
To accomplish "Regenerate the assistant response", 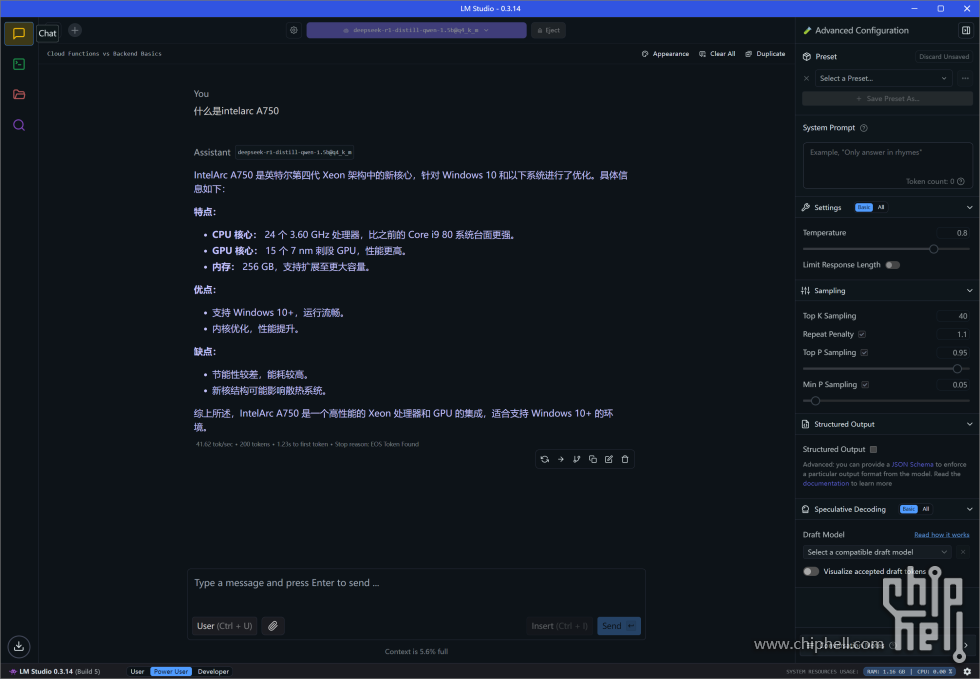I will point(544,459).
